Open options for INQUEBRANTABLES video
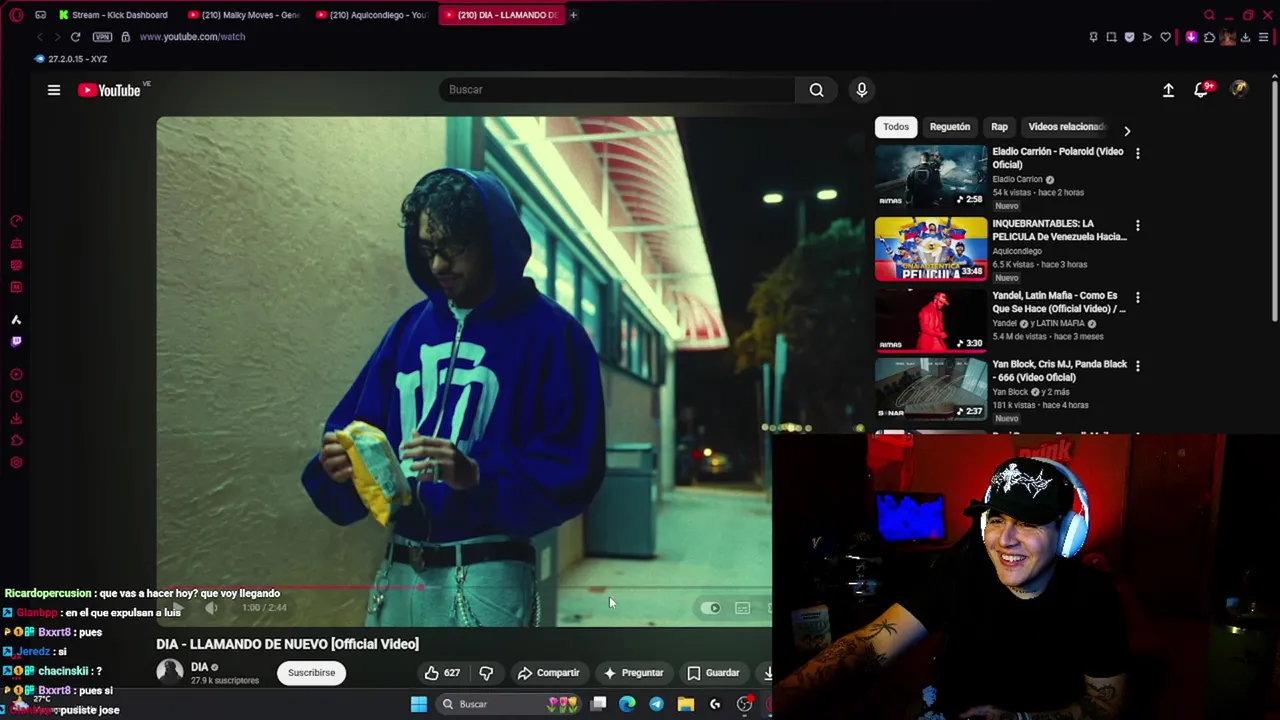 coord(1137,225)
